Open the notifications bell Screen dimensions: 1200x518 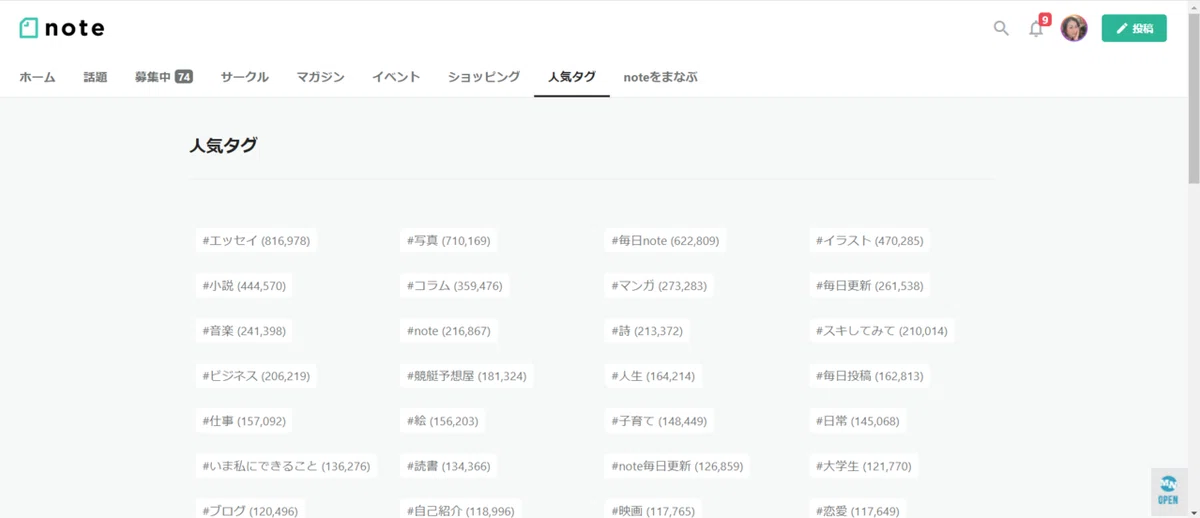pyautogui.click(x=1036, y=28)
